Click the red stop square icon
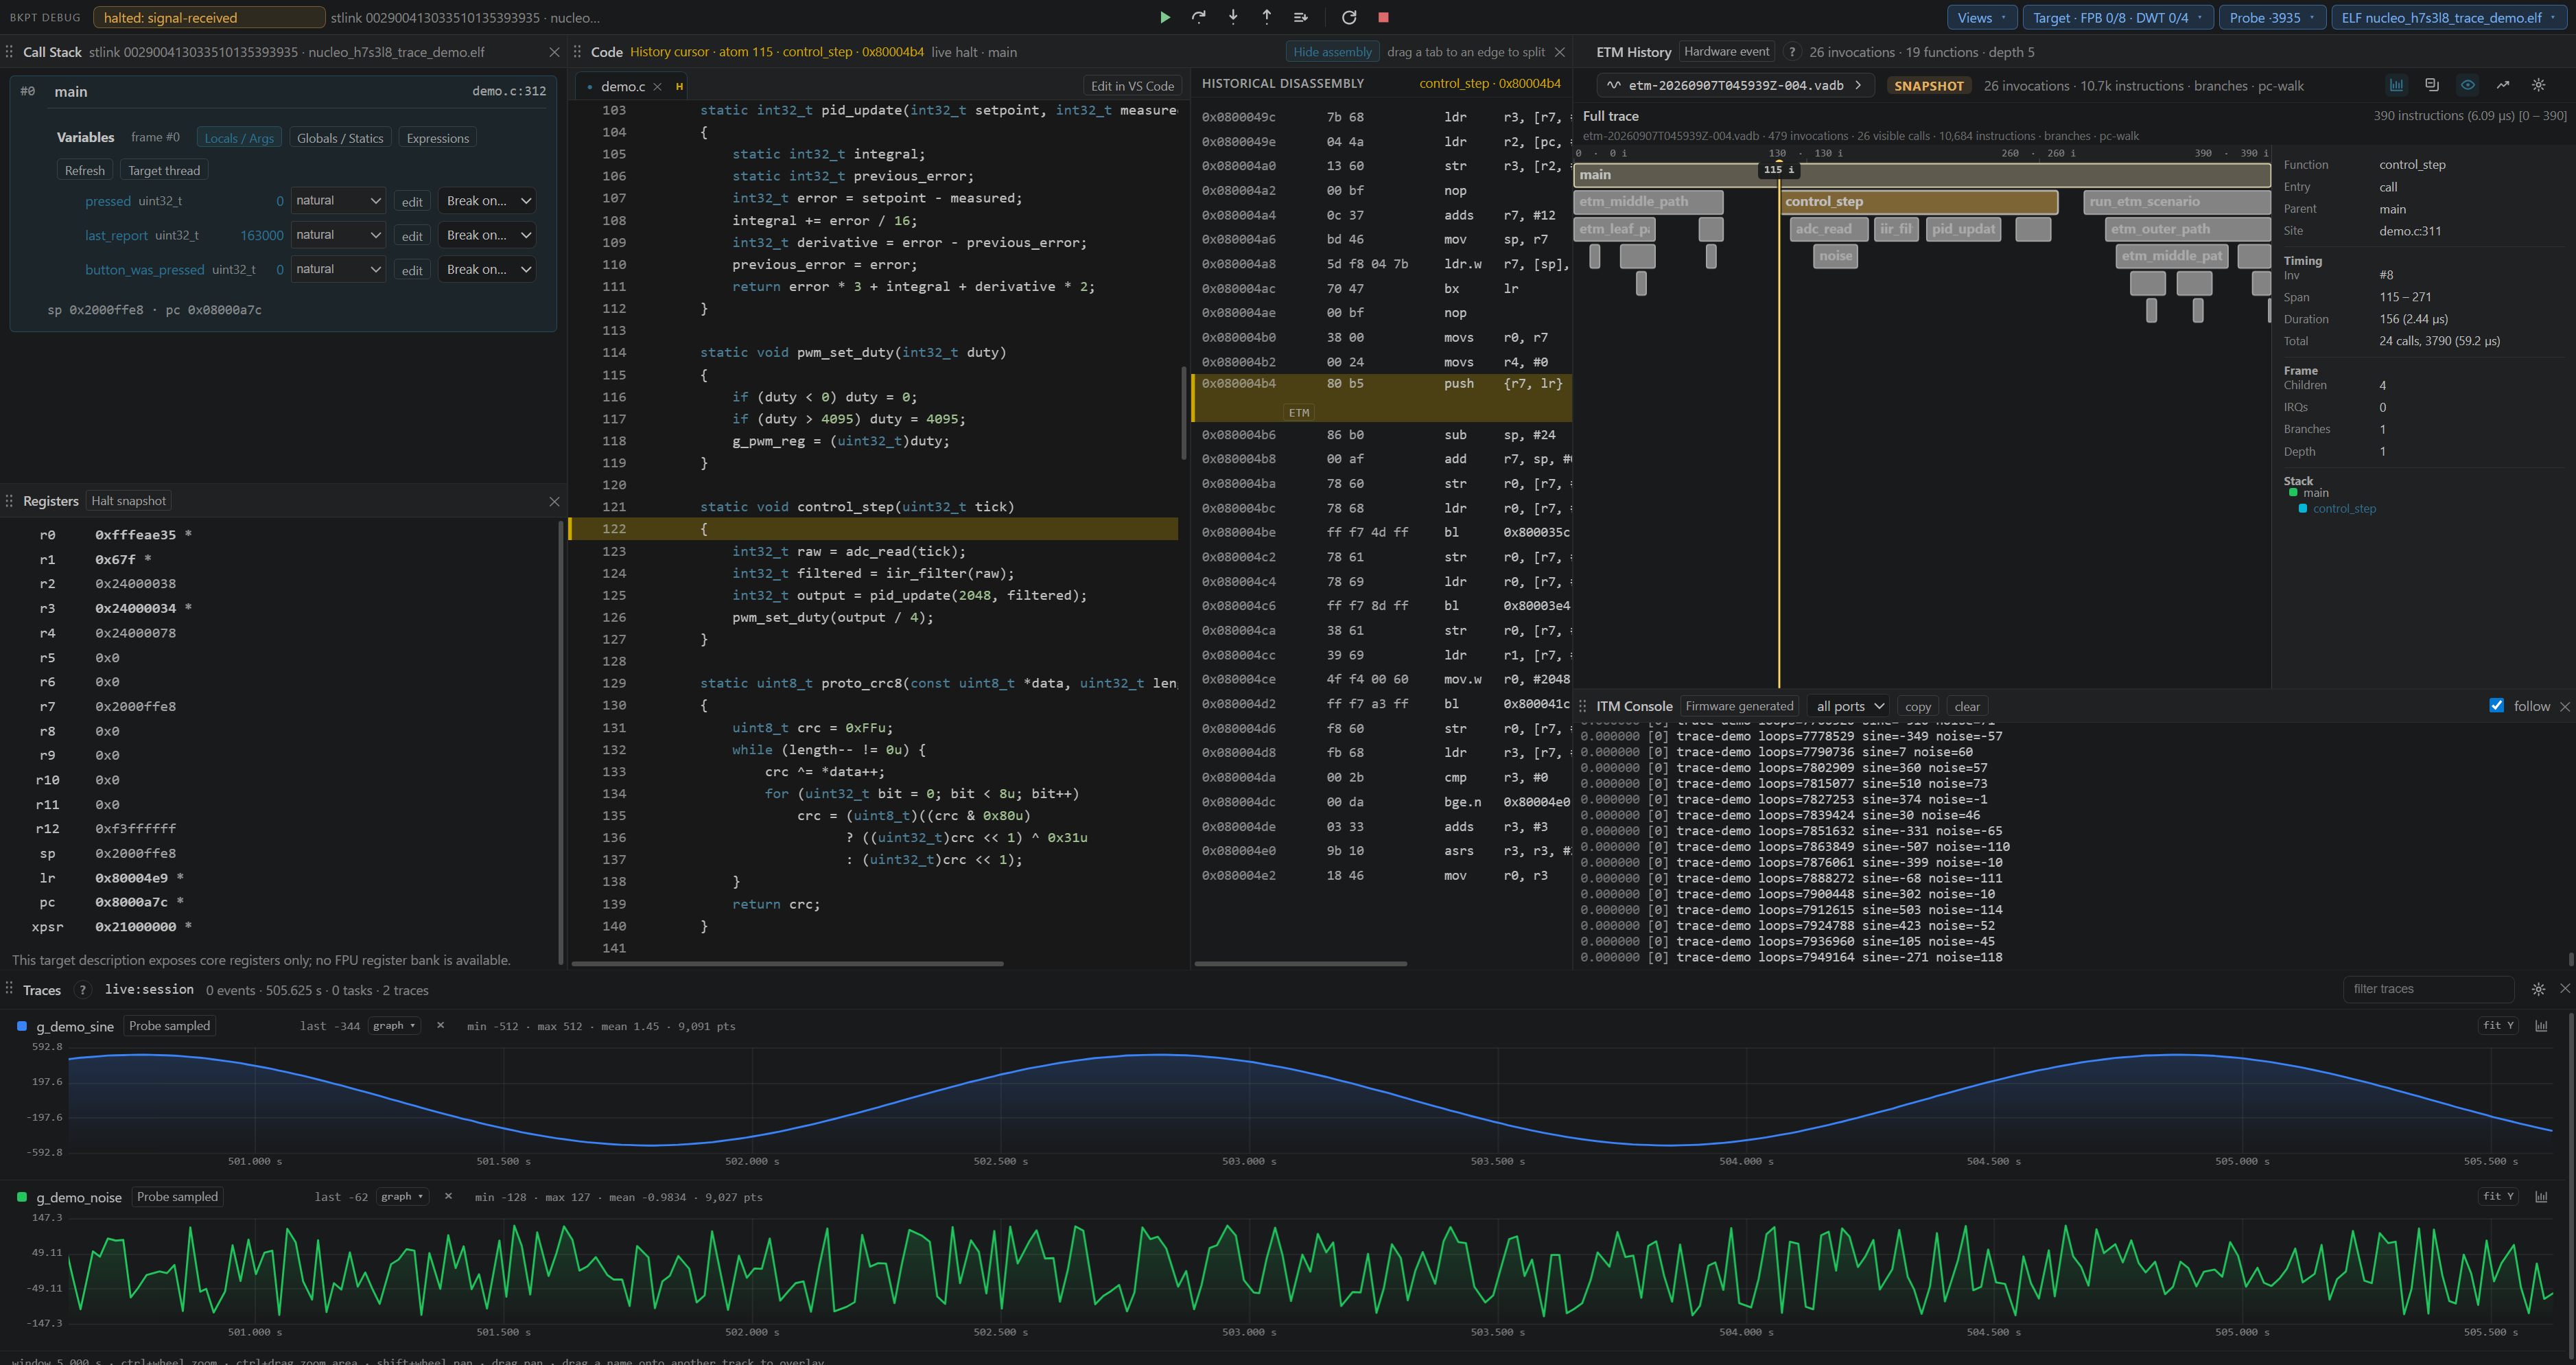The height and width of the screenshot is (1365, 2576). point(1383,17)
